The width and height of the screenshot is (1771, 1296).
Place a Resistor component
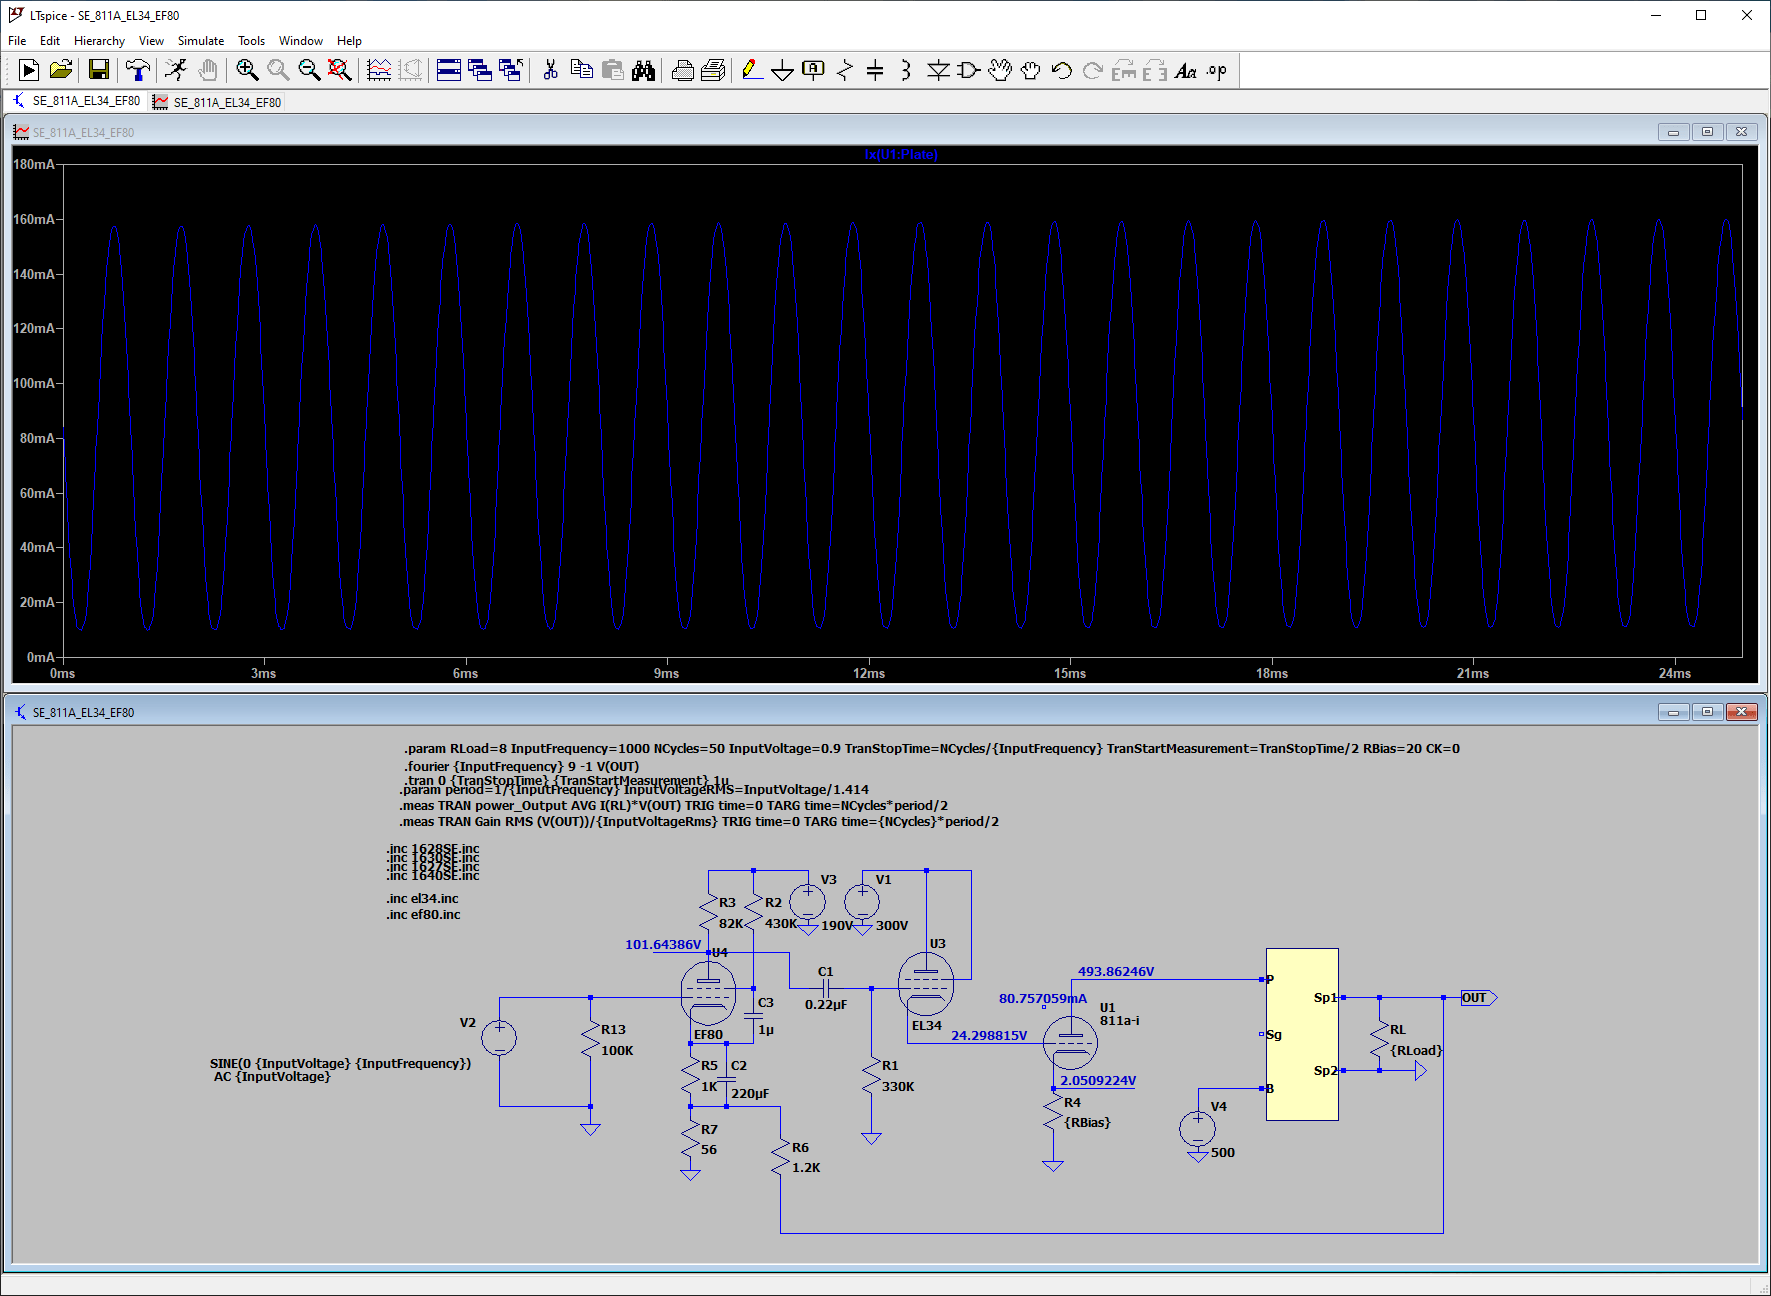tap(845, 70)
